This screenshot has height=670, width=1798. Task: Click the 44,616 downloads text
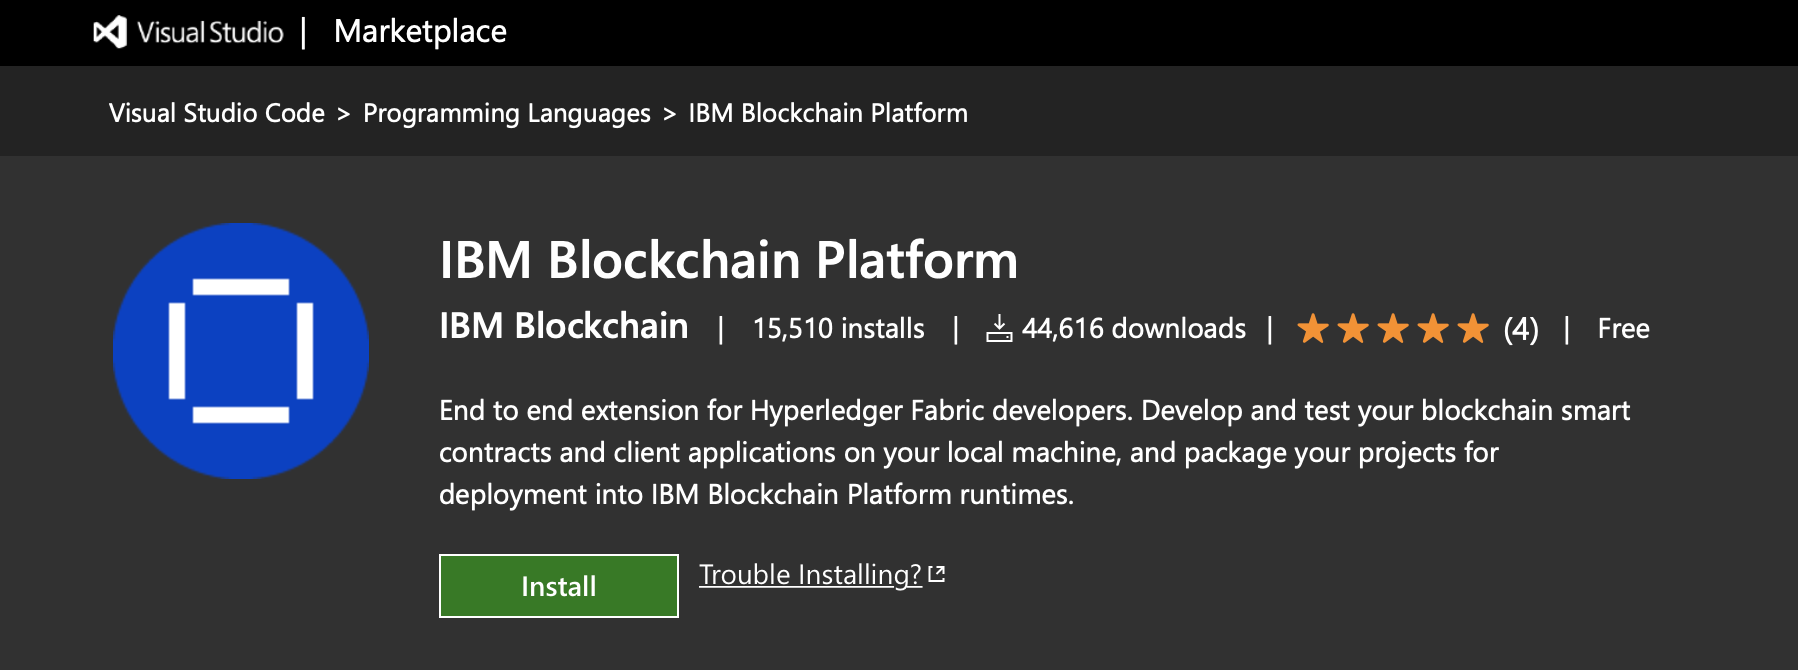click(1134, 328)
